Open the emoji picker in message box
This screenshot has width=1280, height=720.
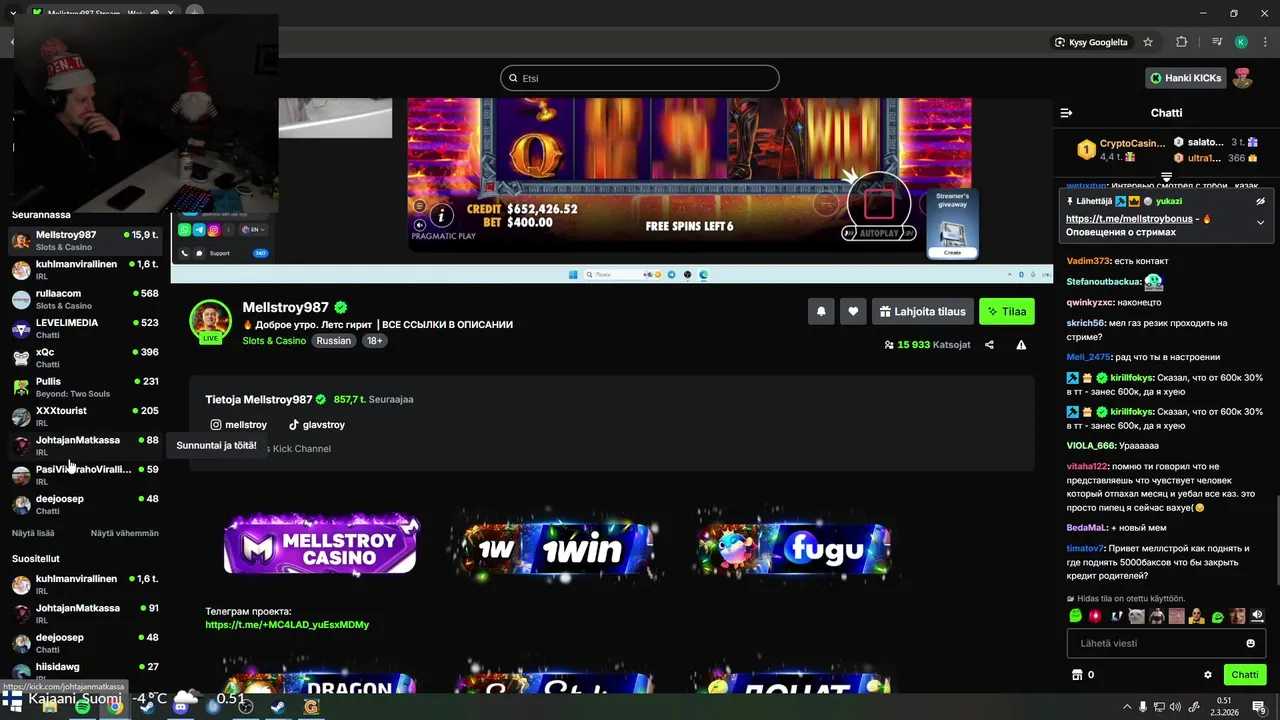pos(1250,643)
